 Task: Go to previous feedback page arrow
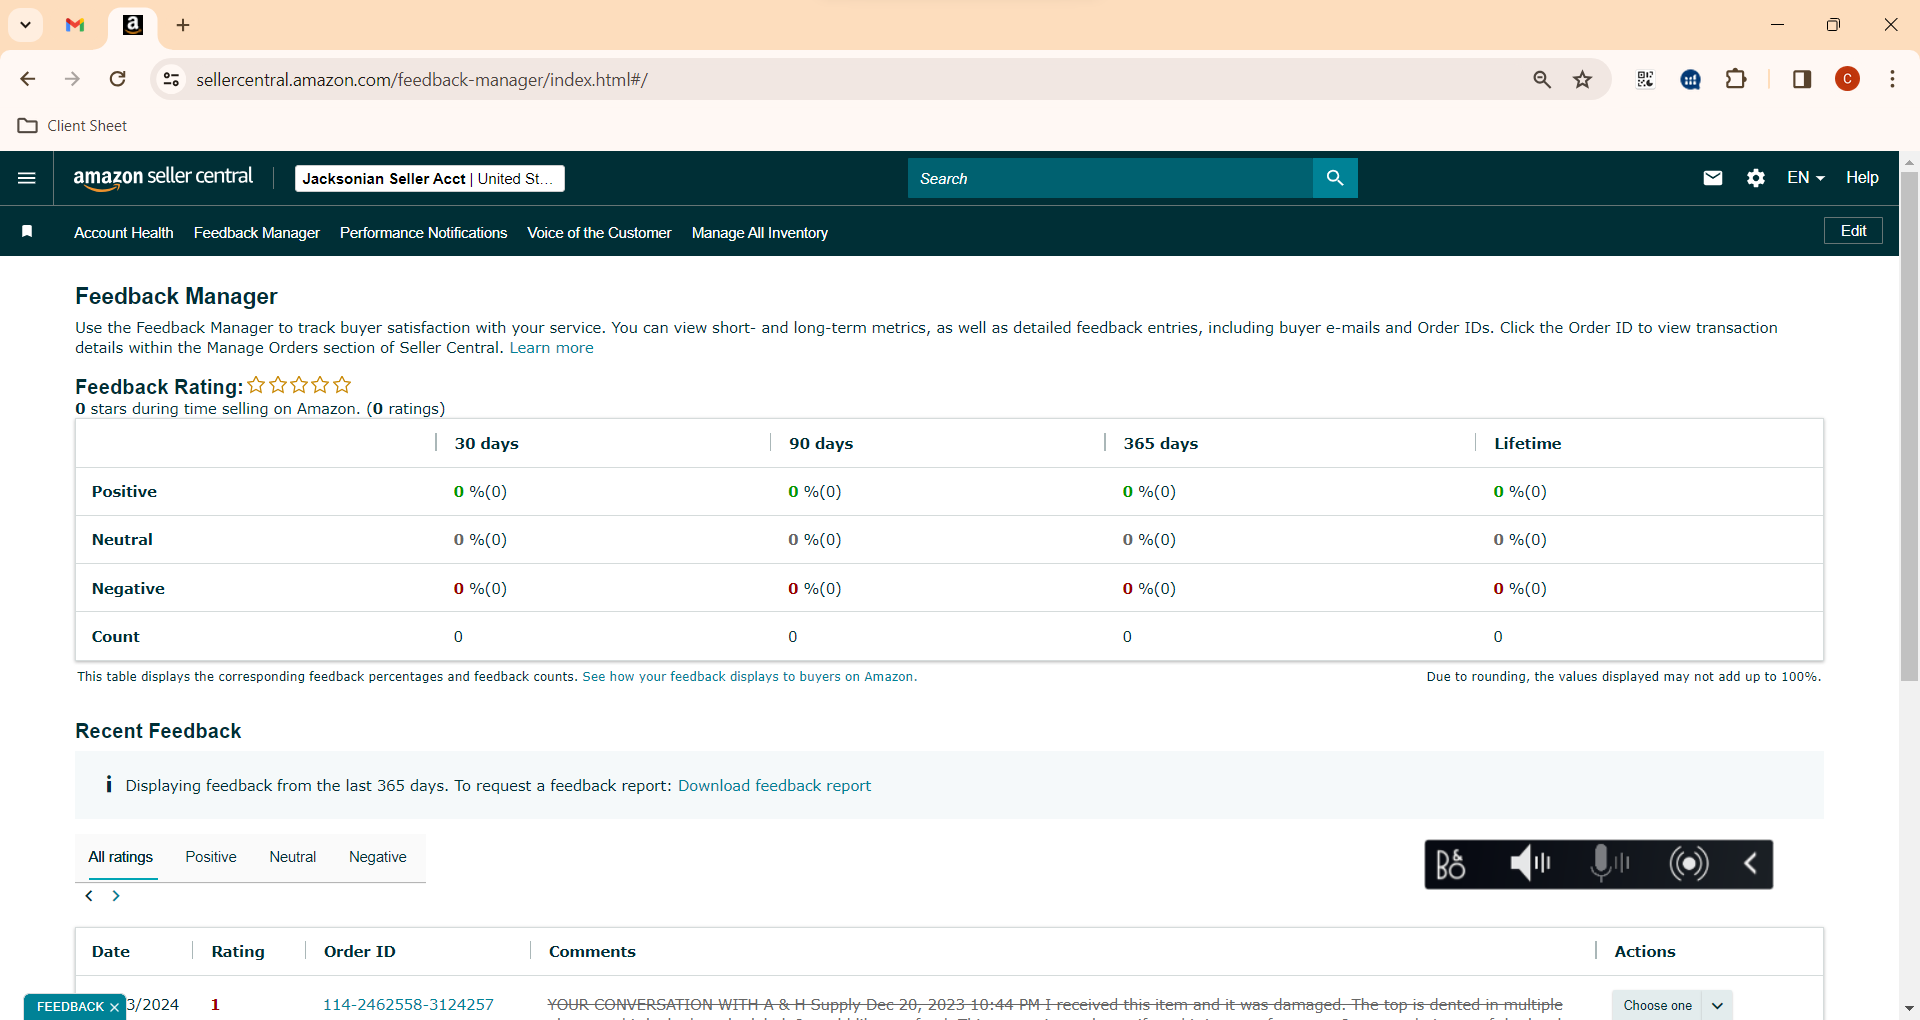click(89, 896)
